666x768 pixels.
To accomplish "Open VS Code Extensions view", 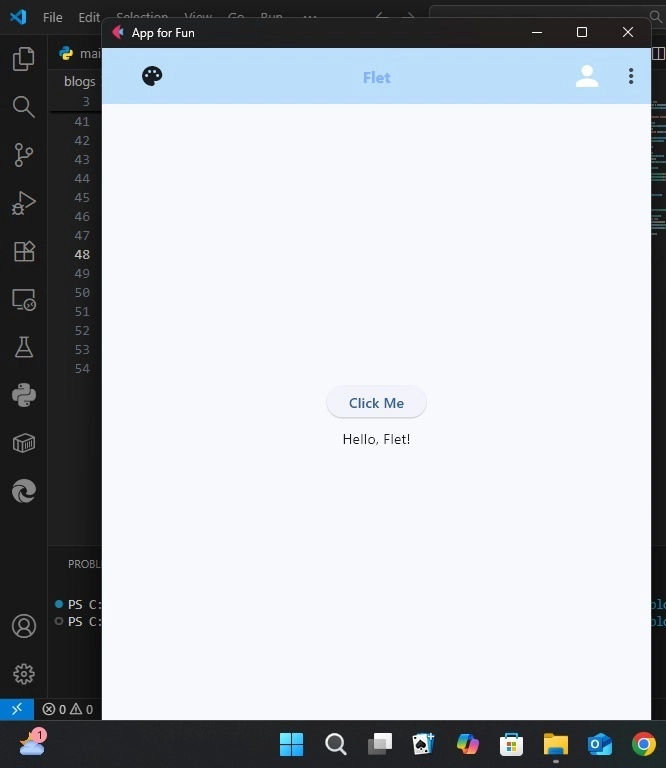I will pos(24,251).
